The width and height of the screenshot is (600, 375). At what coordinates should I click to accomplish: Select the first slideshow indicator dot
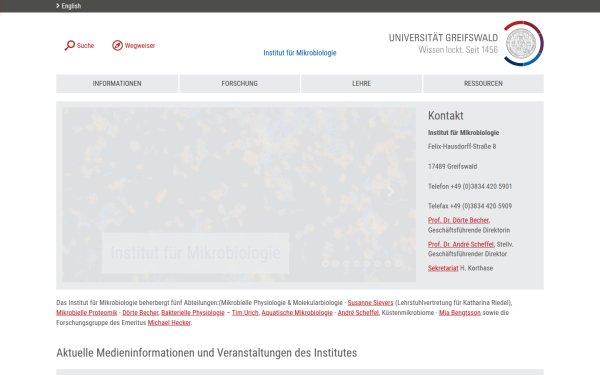click(325, 264)
